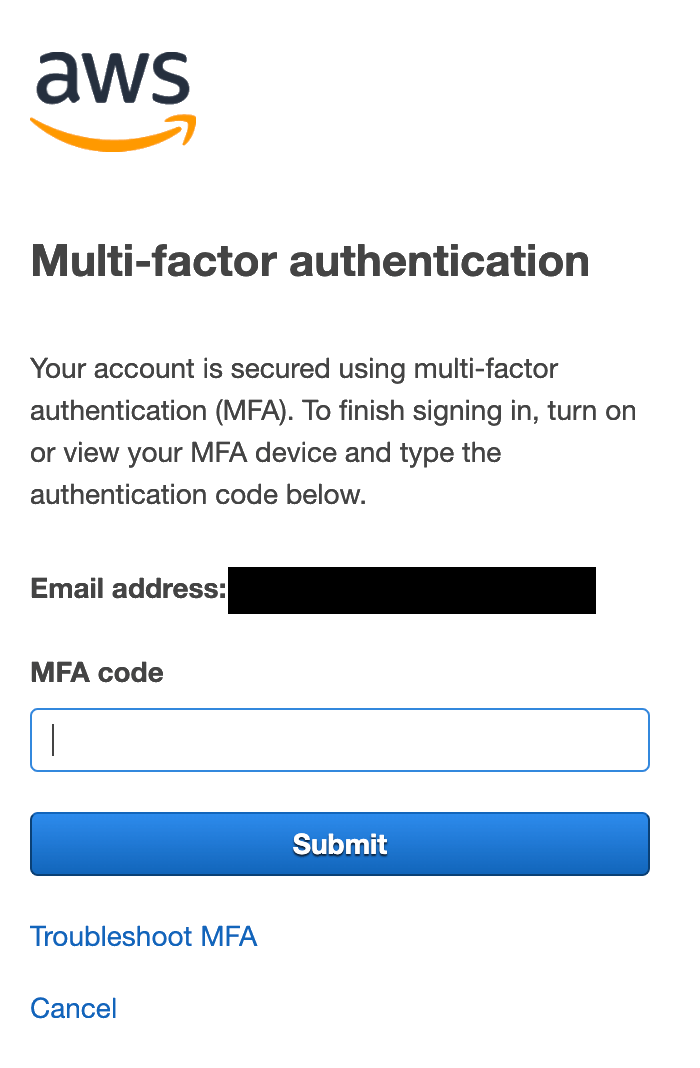Open the Troubleshoot MFA link
The height and width of the screenshot is (1068, 700).
(144, 937)
